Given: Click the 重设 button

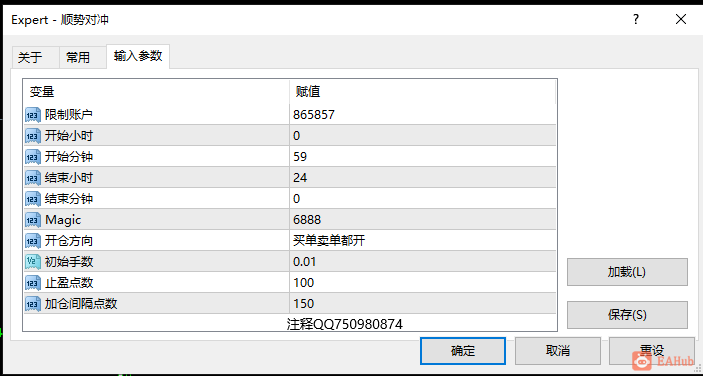Looking at the screenshot, I should coord(652,350).
